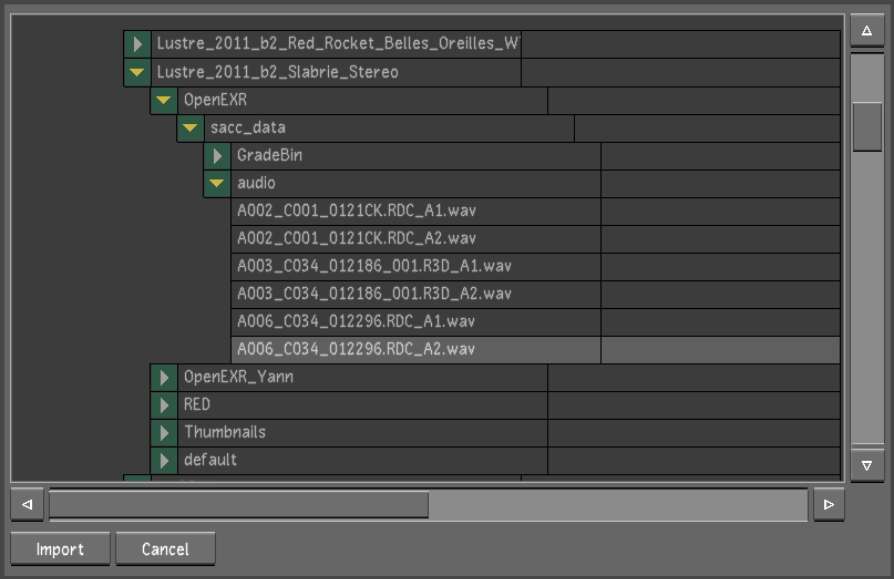Image resolution: width=894 pixels, height=579 pixels.
Task: Click the sacc_data row label
Action: tap(248, 128)
